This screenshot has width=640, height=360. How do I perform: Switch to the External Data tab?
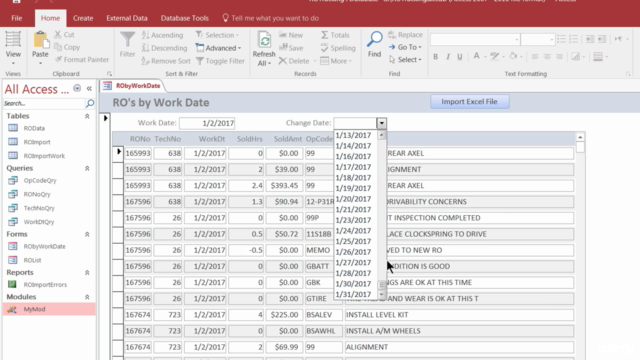tap(127, 18)
